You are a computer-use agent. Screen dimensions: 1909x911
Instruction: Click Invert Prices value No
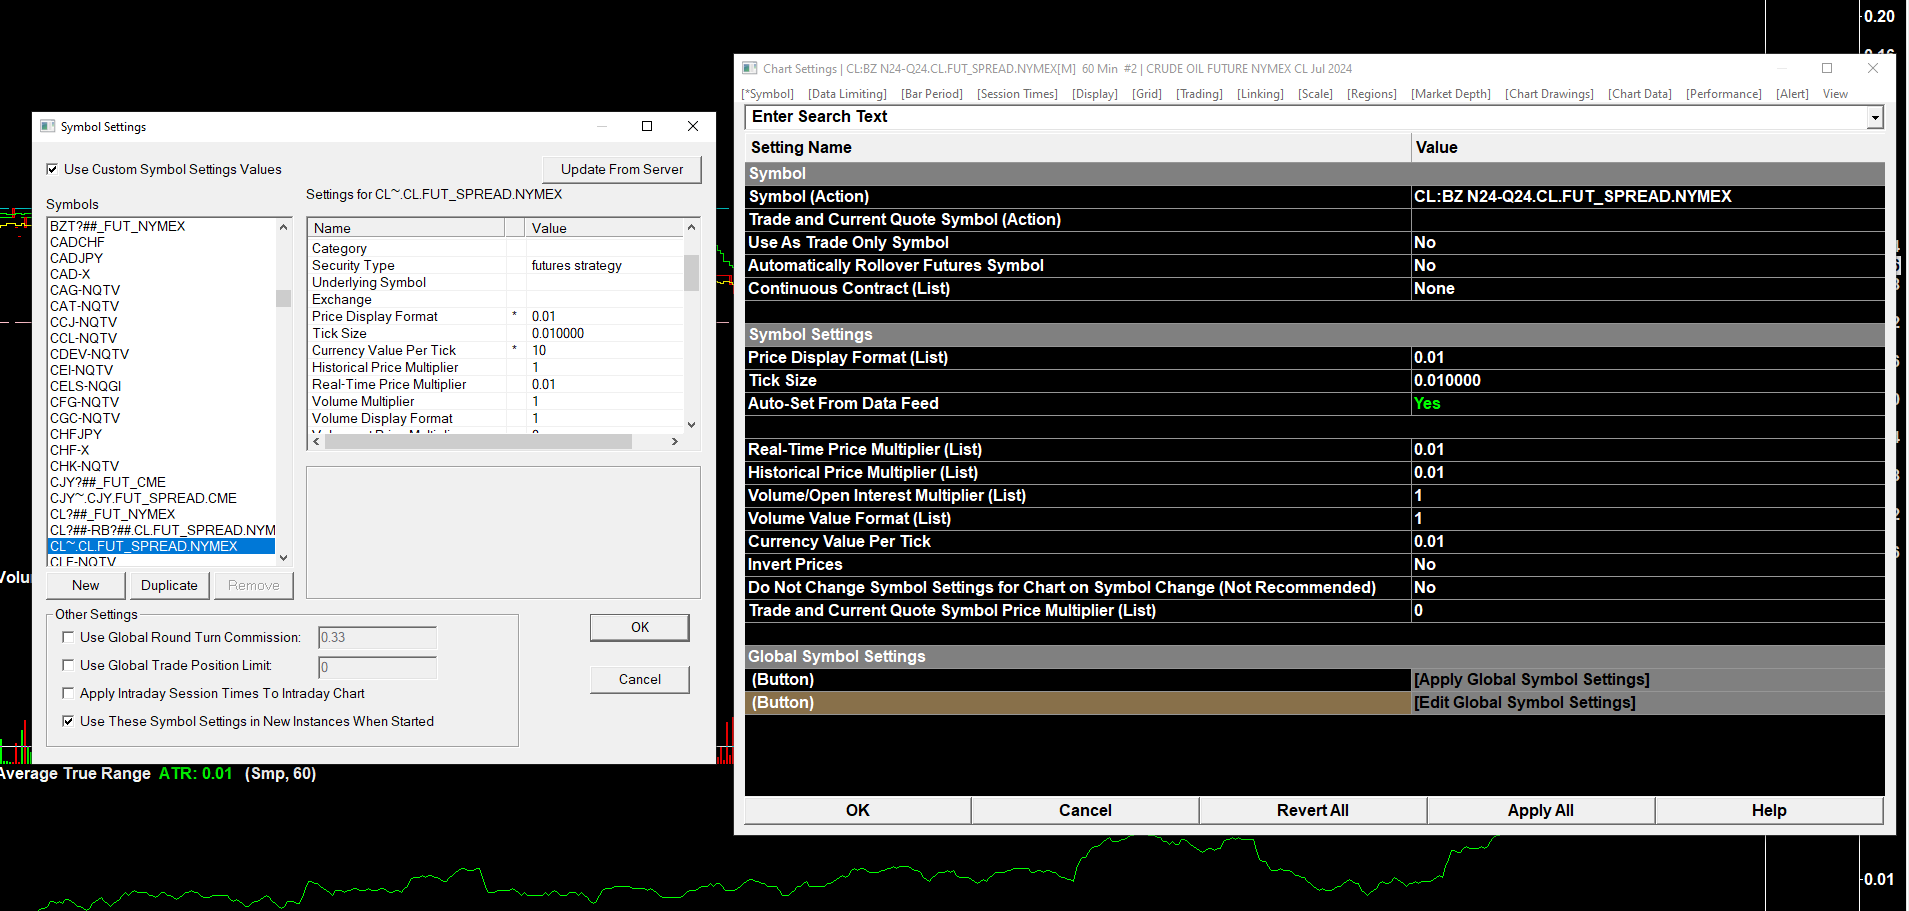[1425, 565]
